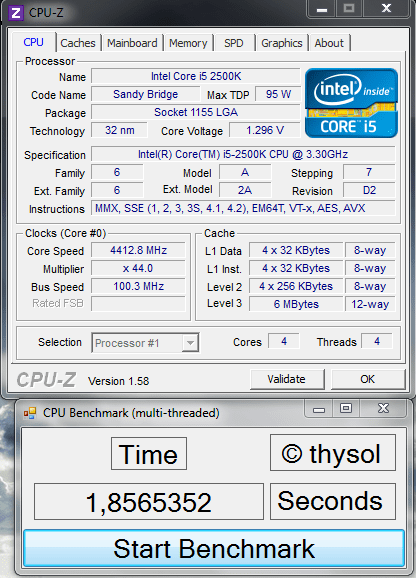Close the CPU-Z window

[386, 9]
